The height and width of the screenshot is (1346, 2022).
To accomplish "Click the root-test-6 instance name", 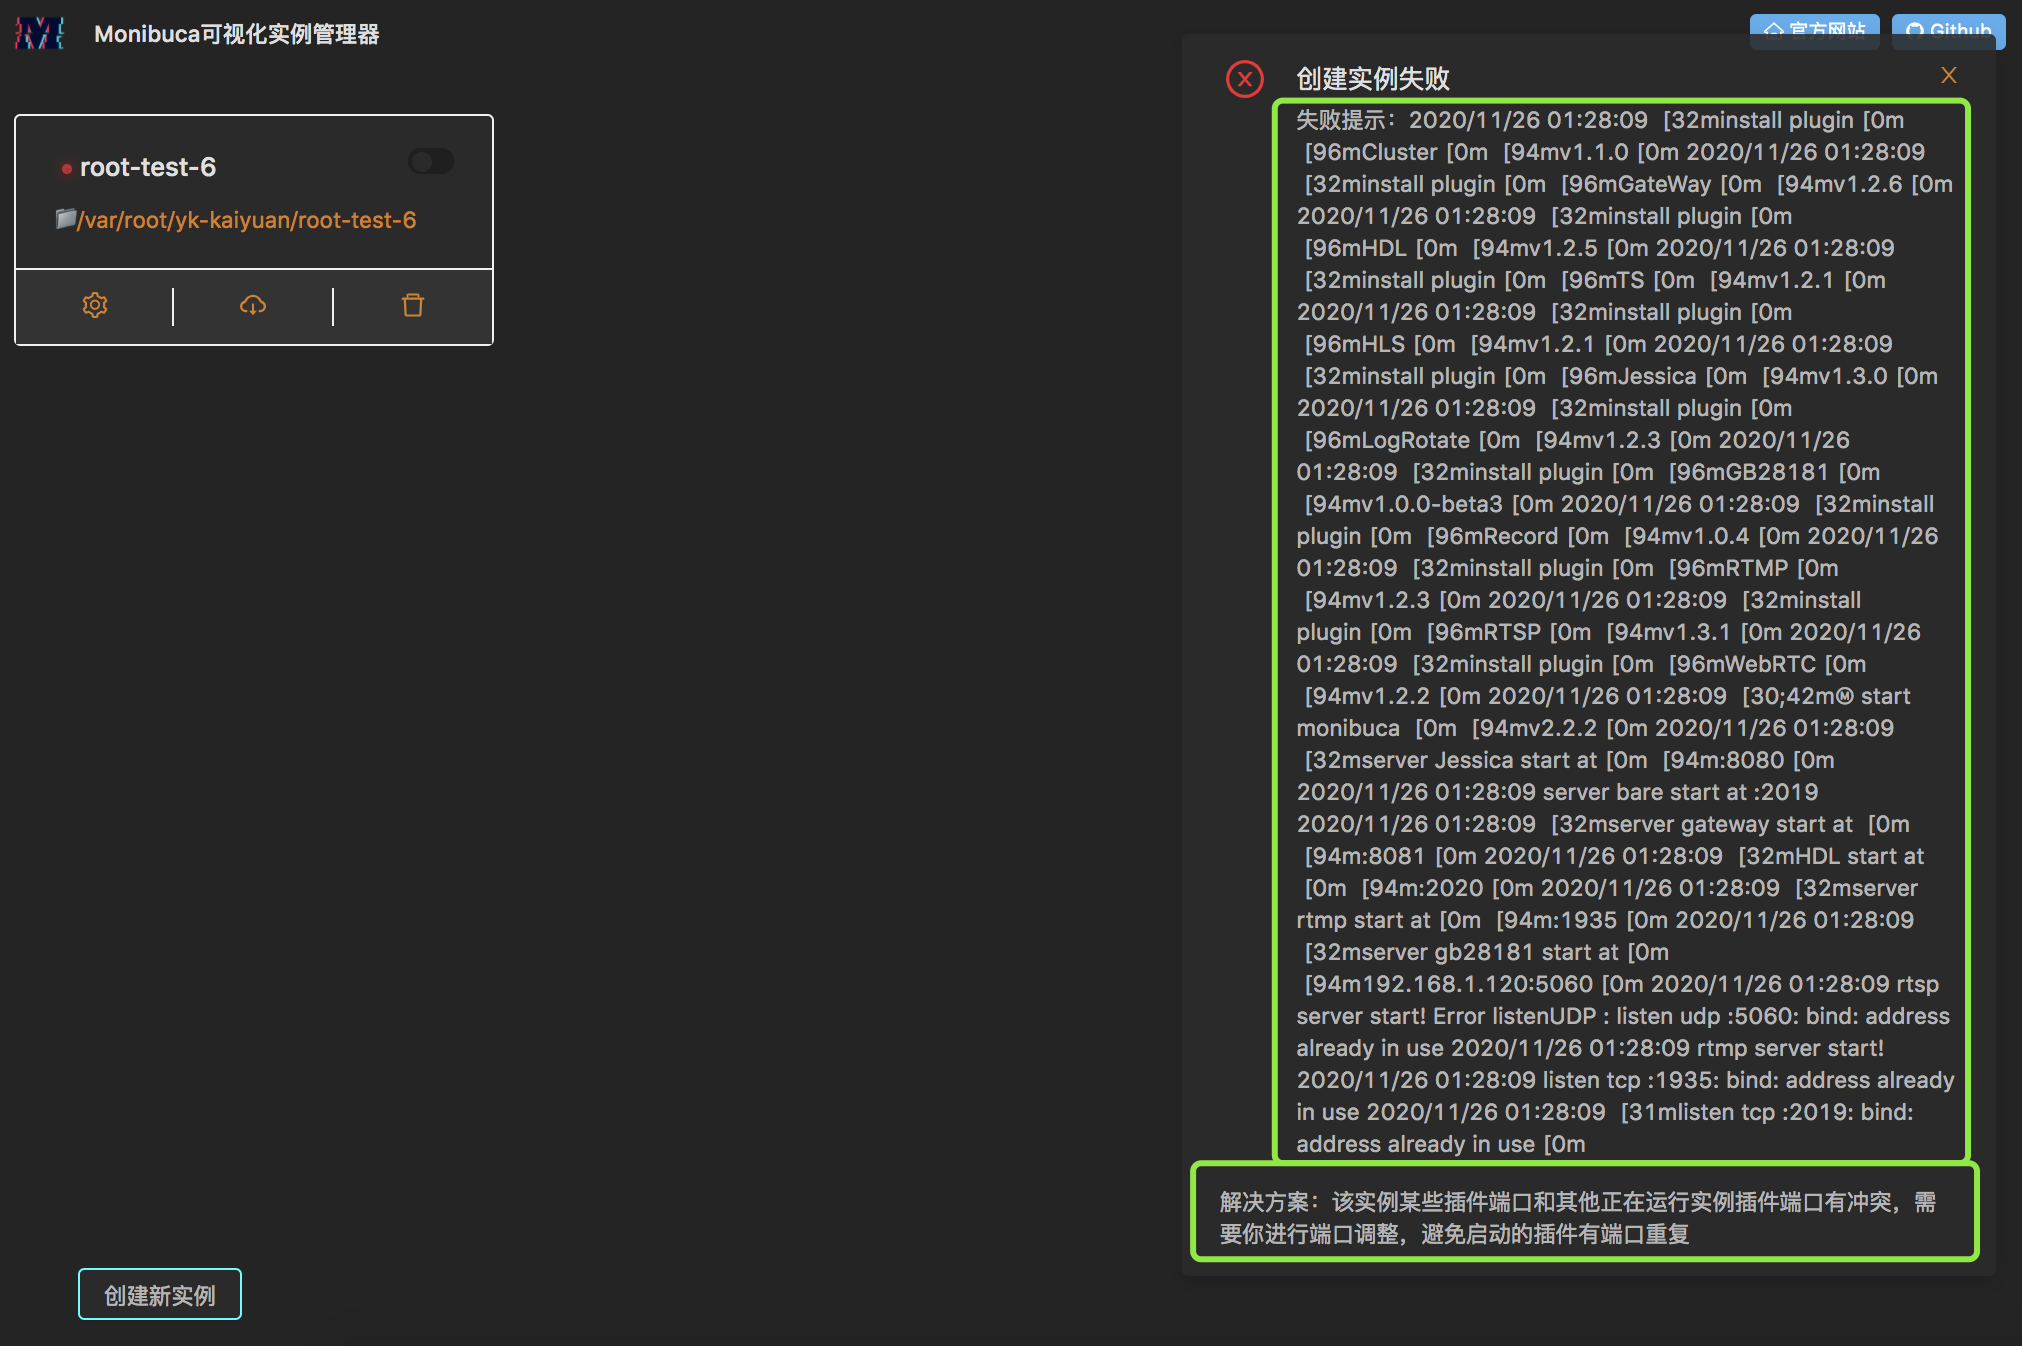I will coord(148,167).
